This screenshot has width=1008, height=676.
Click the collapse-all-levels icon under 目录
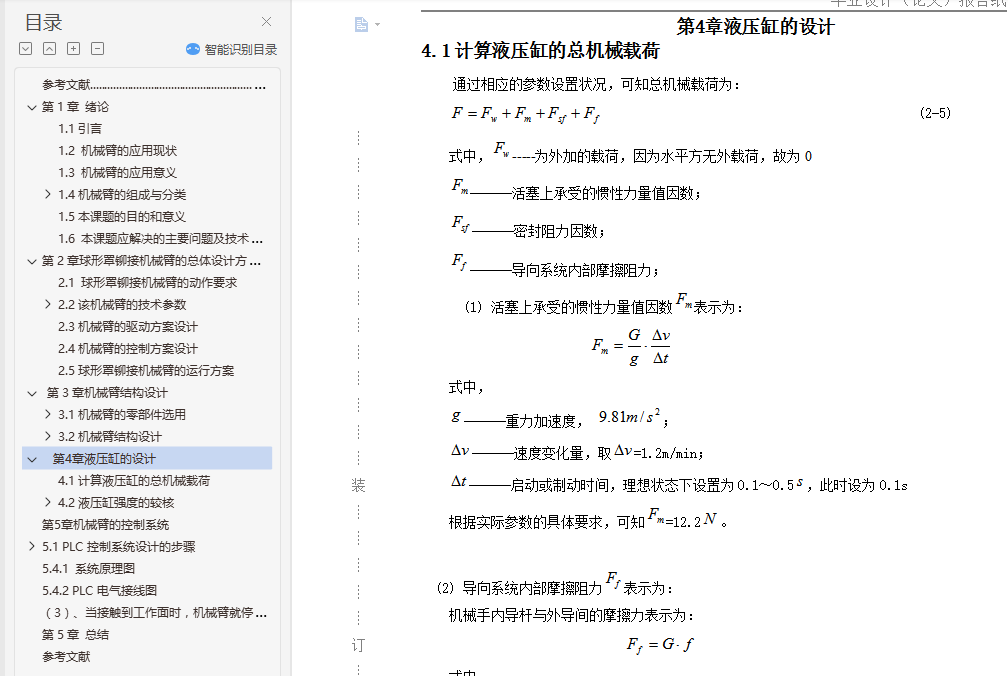point(50,49)
